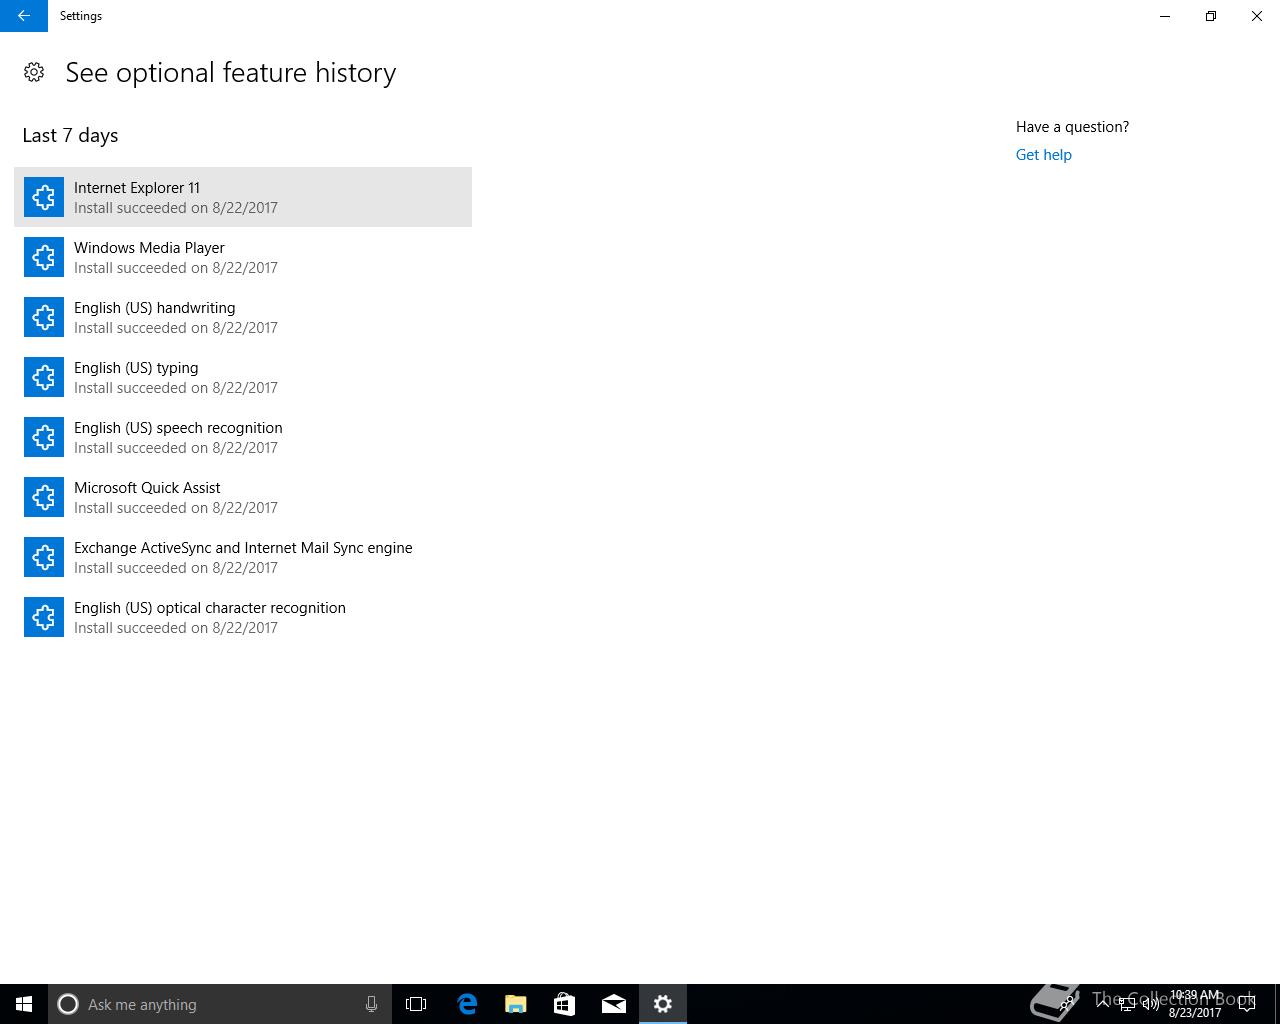The image size is (1280, 1024).
Task: Open the Windows Start menu
Action: click(24, 1004)
